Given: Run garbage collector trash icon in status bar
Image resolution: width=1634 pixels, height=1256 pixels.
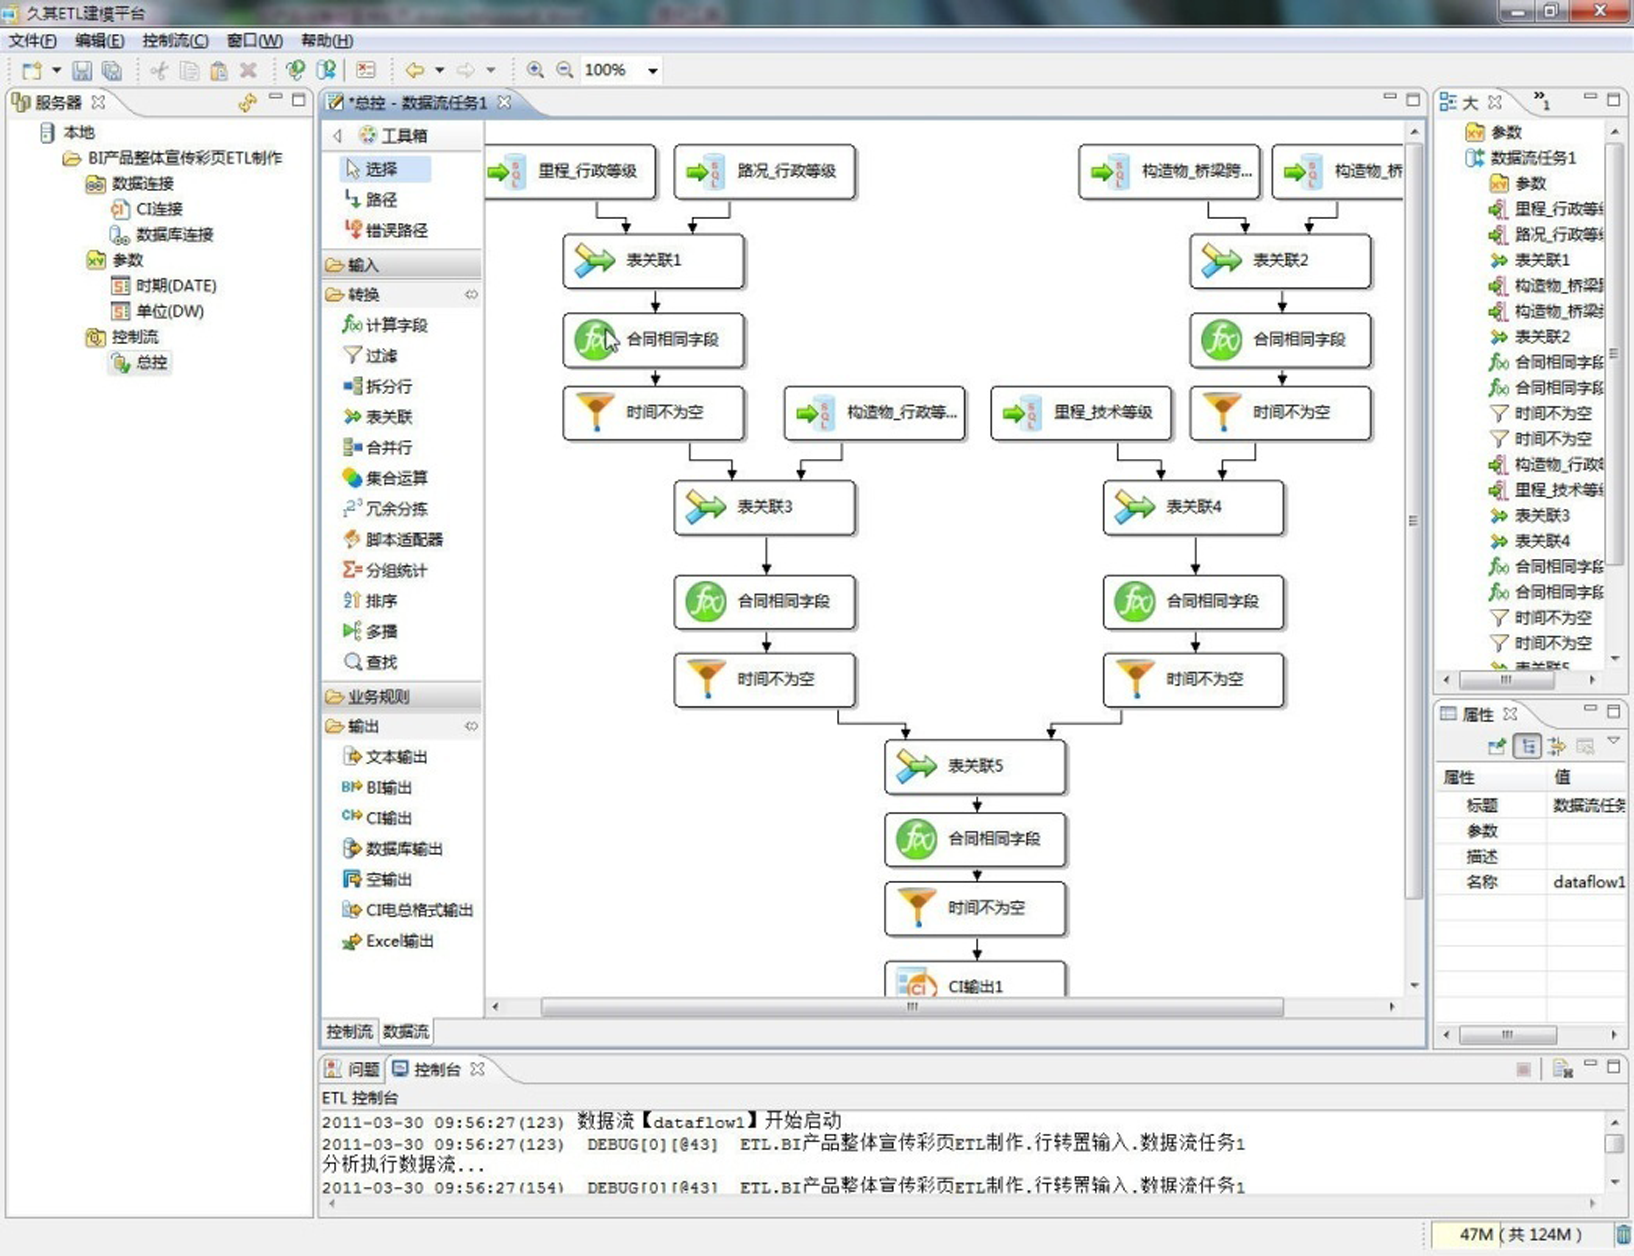Looking at the screenshot, I should click(x=1623, y=1235).
